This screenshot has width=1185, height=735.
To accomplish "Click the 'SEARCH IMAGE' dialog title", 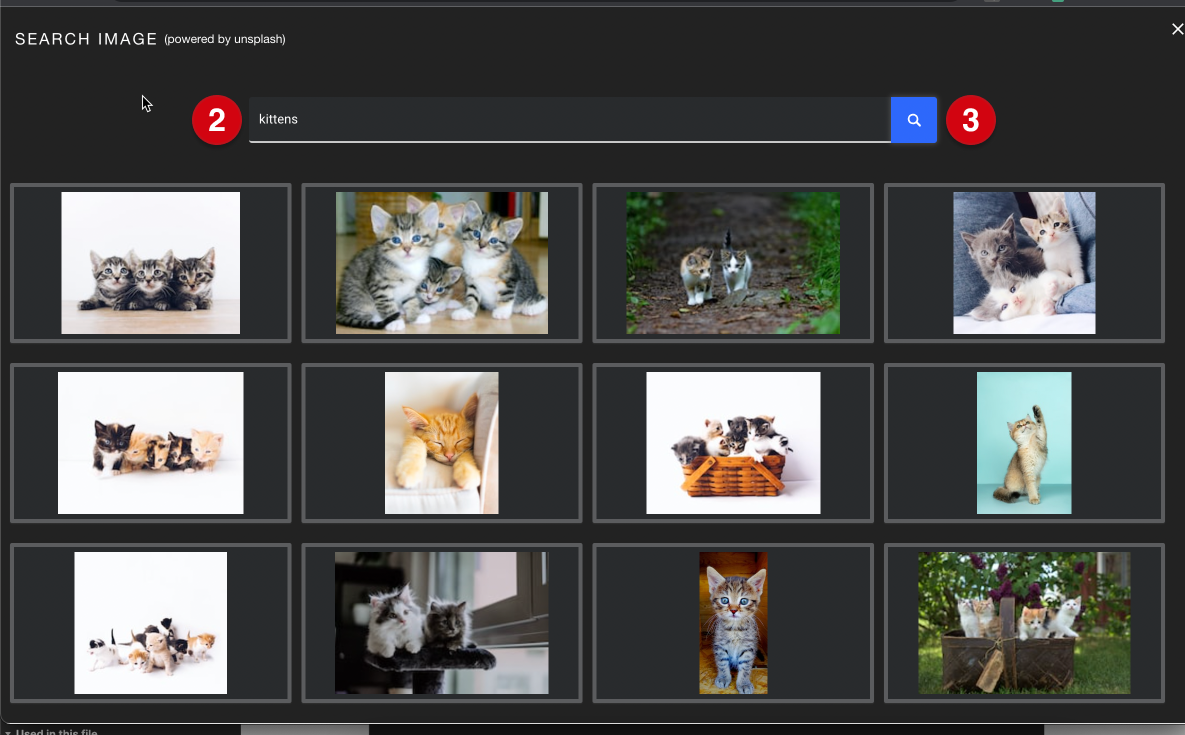I will pos(86,39).
